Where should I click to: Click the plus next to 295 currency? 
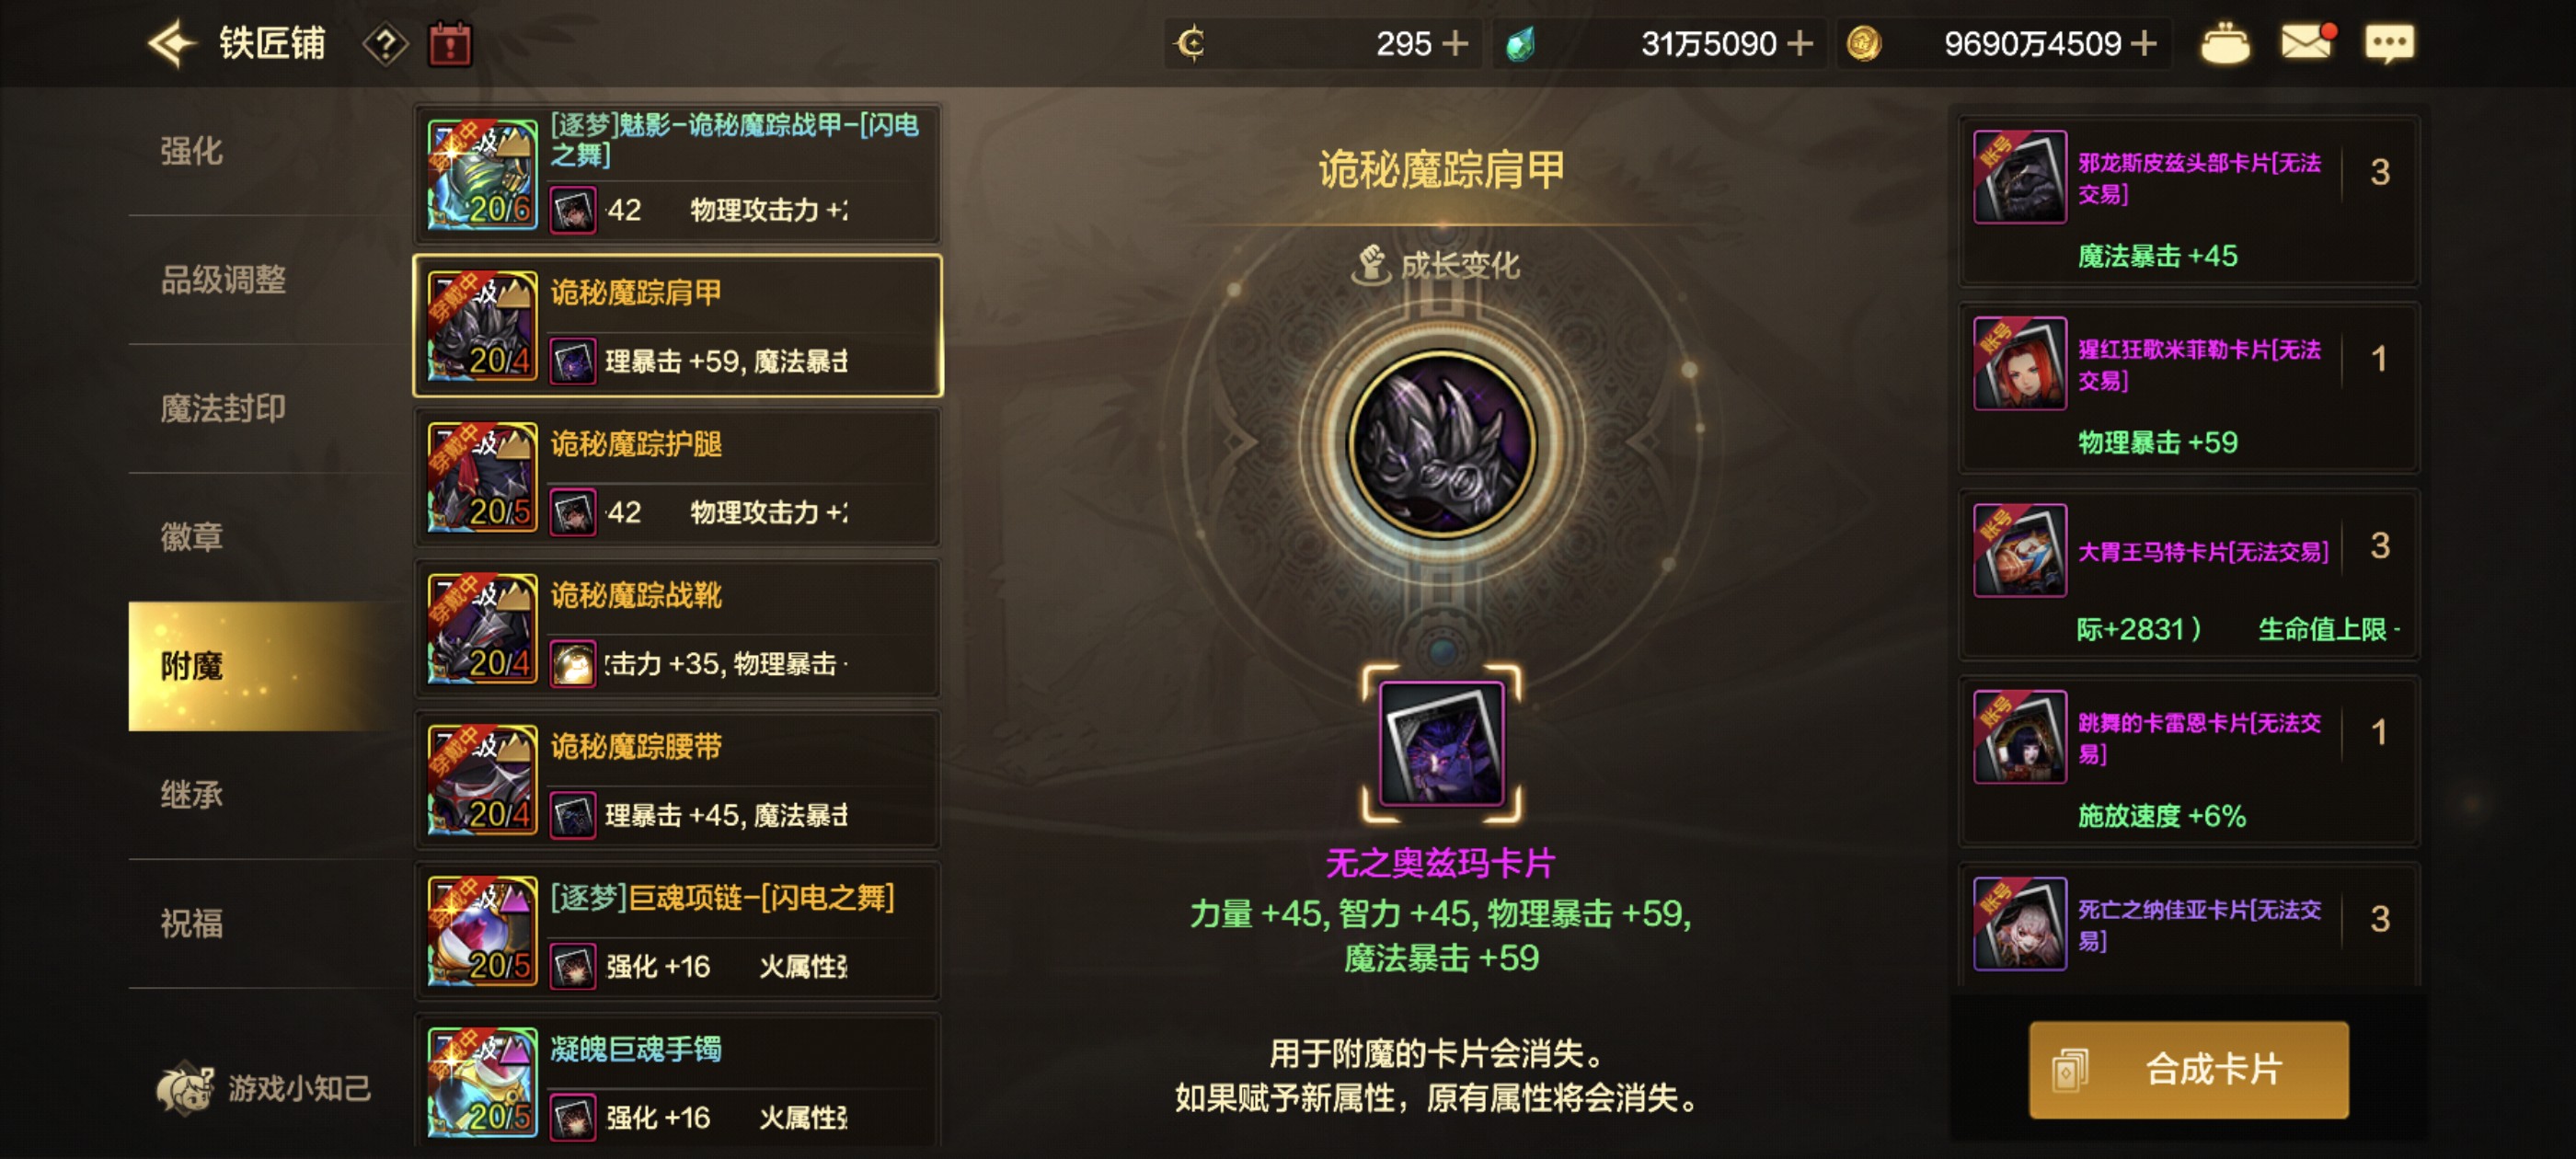coord(1455,43)
